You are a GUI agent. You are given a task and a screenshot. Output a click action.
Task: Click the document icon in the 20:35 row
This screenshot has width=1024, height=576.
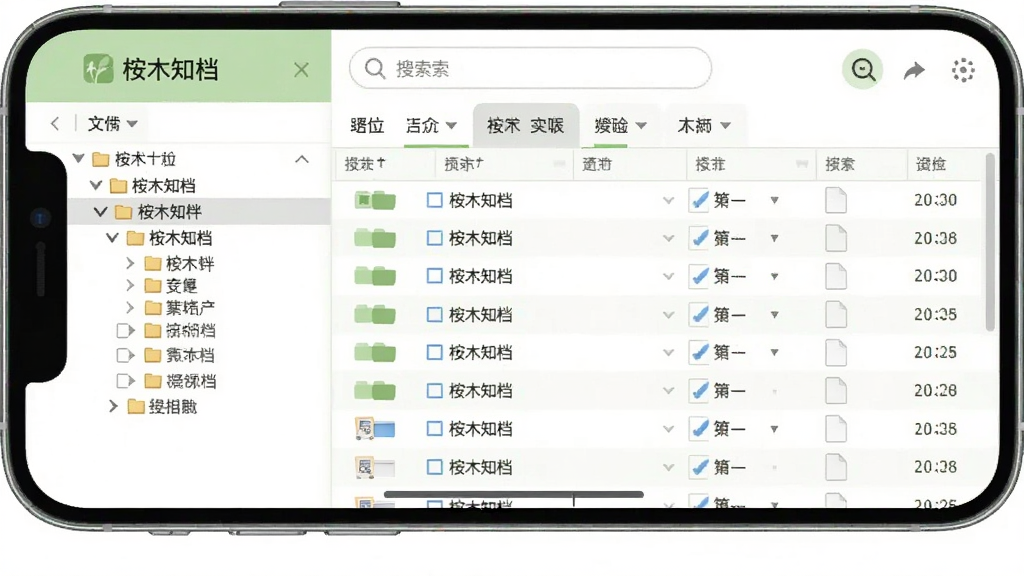coord(835,315)
